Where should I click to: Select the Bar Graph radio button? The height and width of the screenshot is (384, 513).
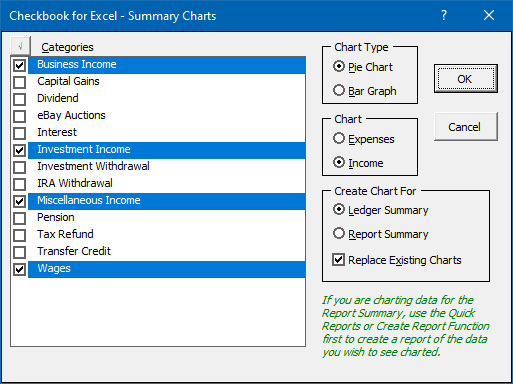click(339, 90)
